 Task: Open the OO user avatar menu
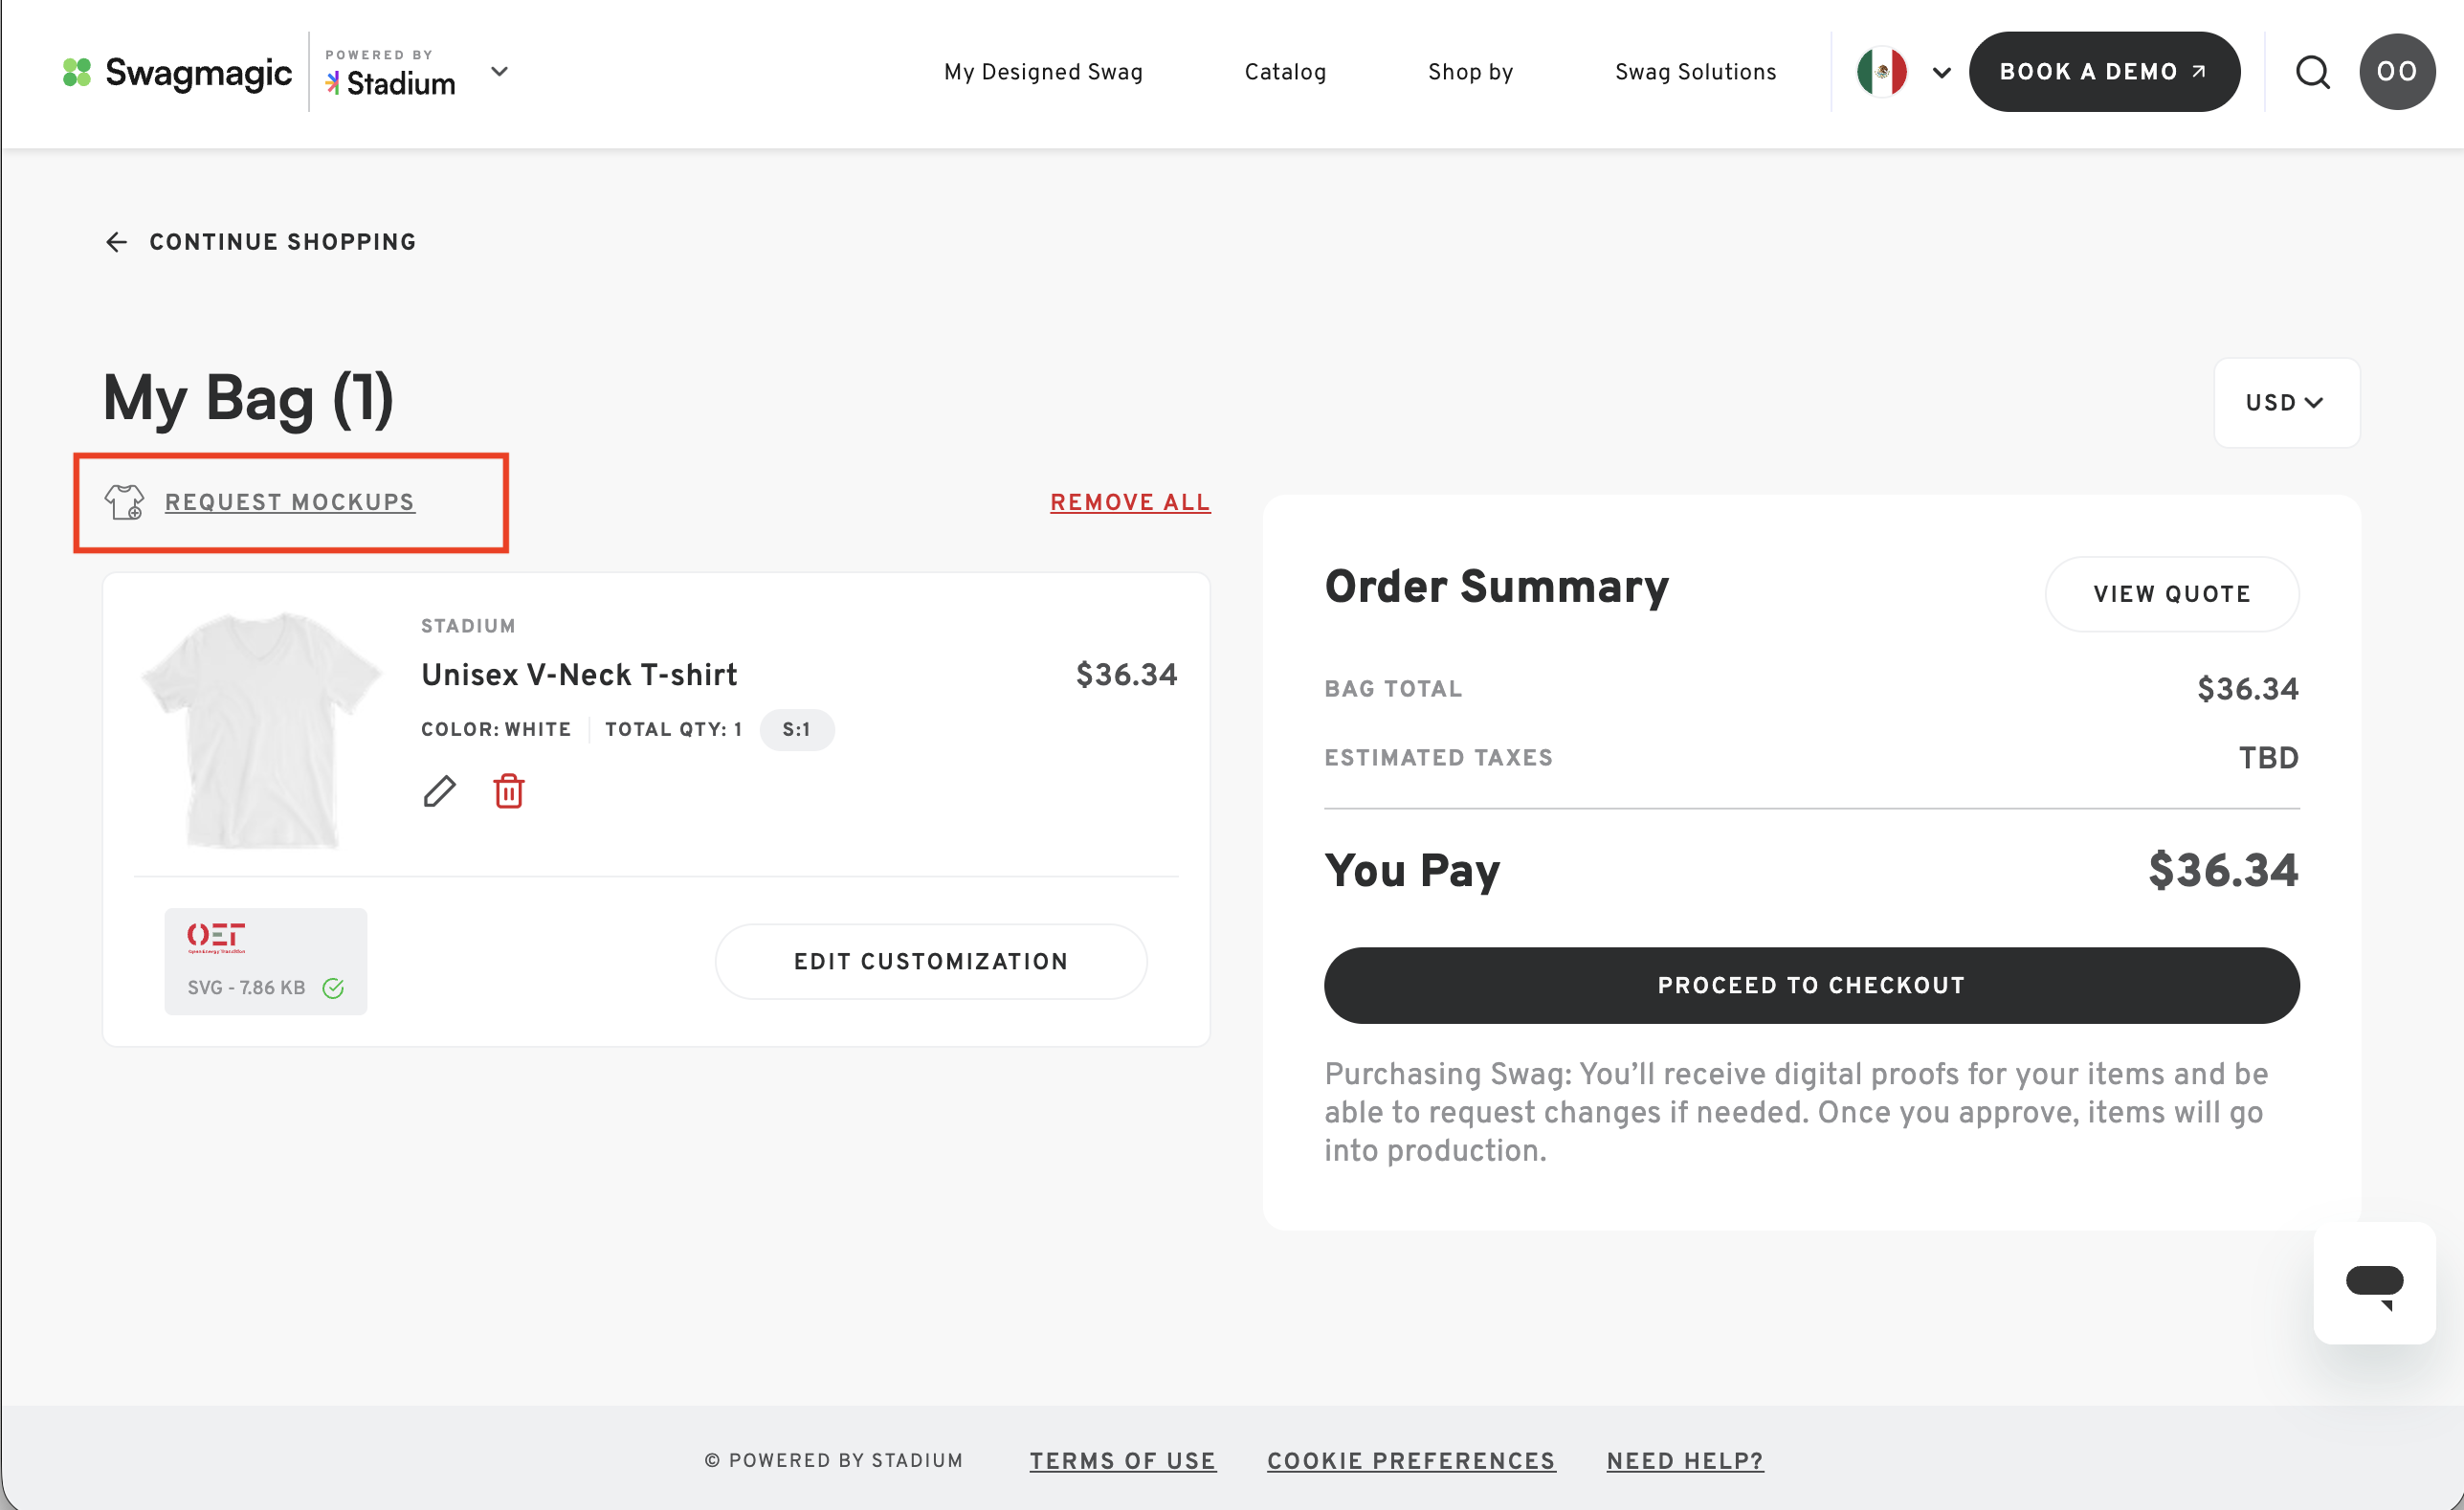[x=2397, y=72]
